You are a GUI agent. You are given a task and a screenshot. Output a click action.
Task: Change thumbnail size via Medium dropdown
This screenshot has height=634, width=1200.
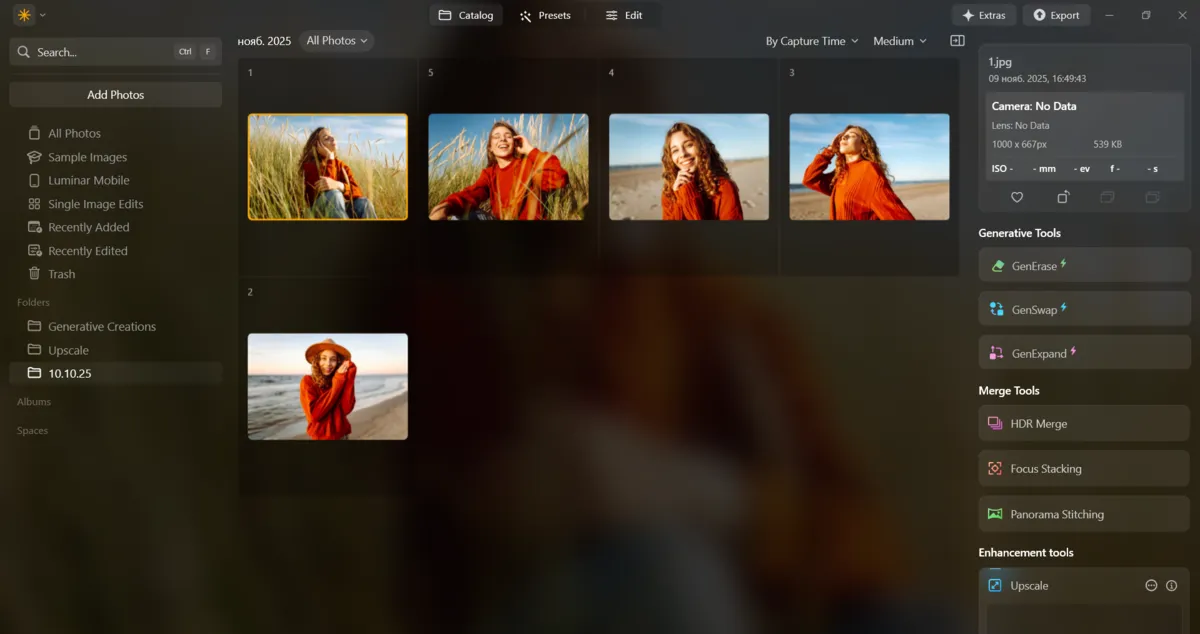[897, 40]
